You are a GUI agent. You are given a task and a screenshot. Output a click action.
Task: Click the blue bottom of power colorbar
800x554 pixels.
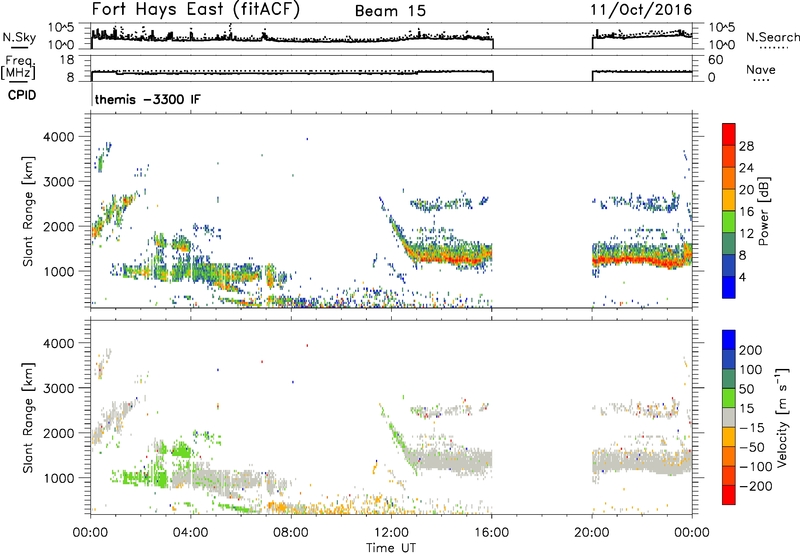coord(729,287)
